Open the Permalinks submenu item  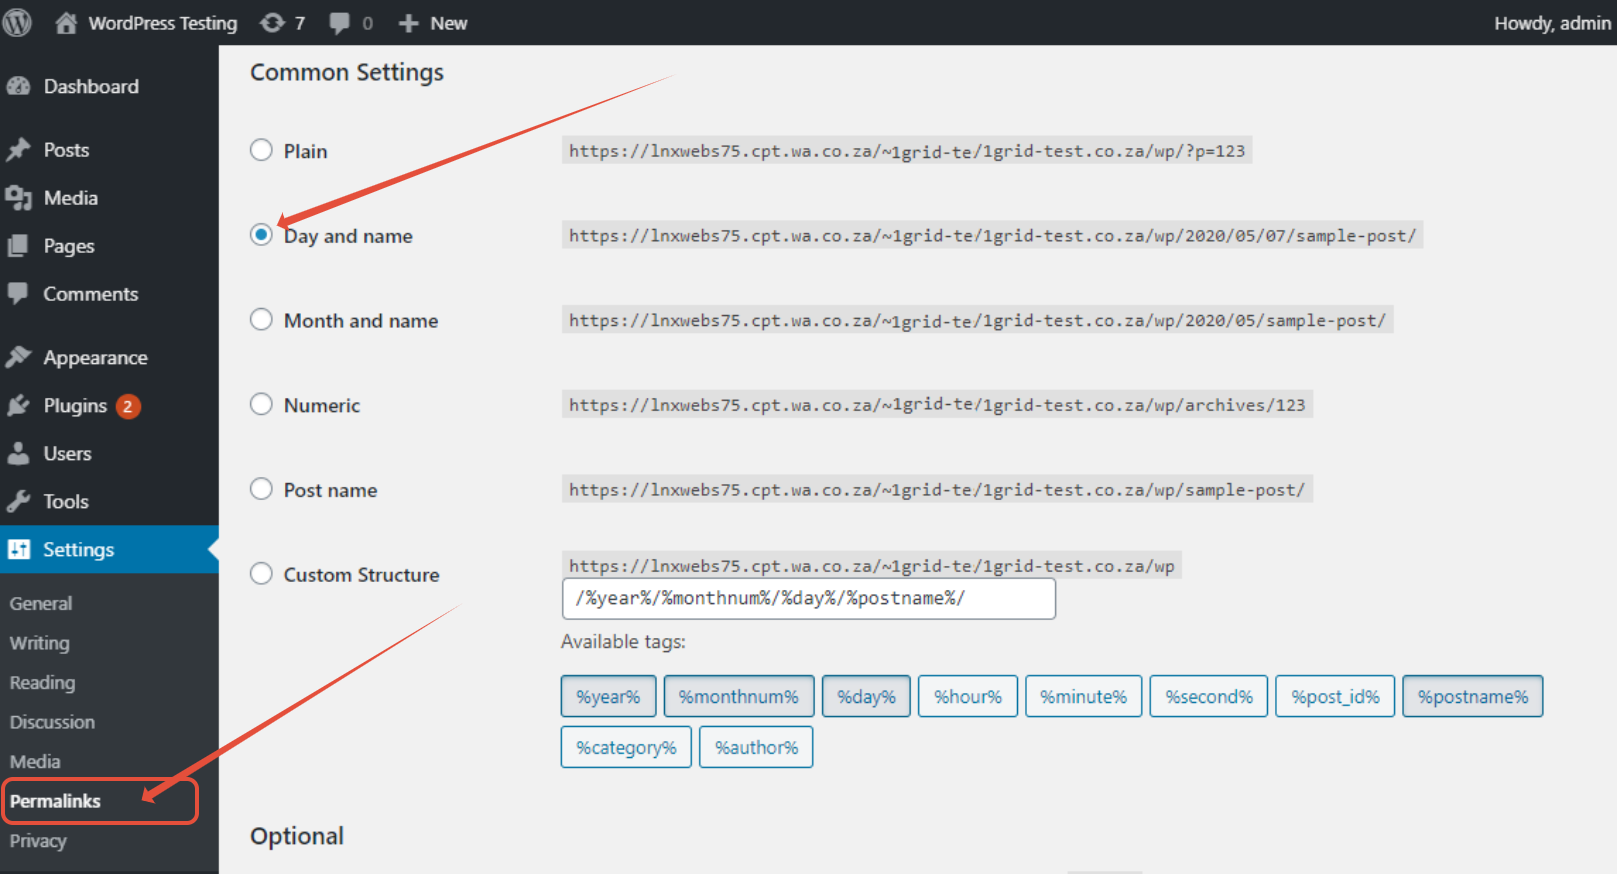[55, 801]
